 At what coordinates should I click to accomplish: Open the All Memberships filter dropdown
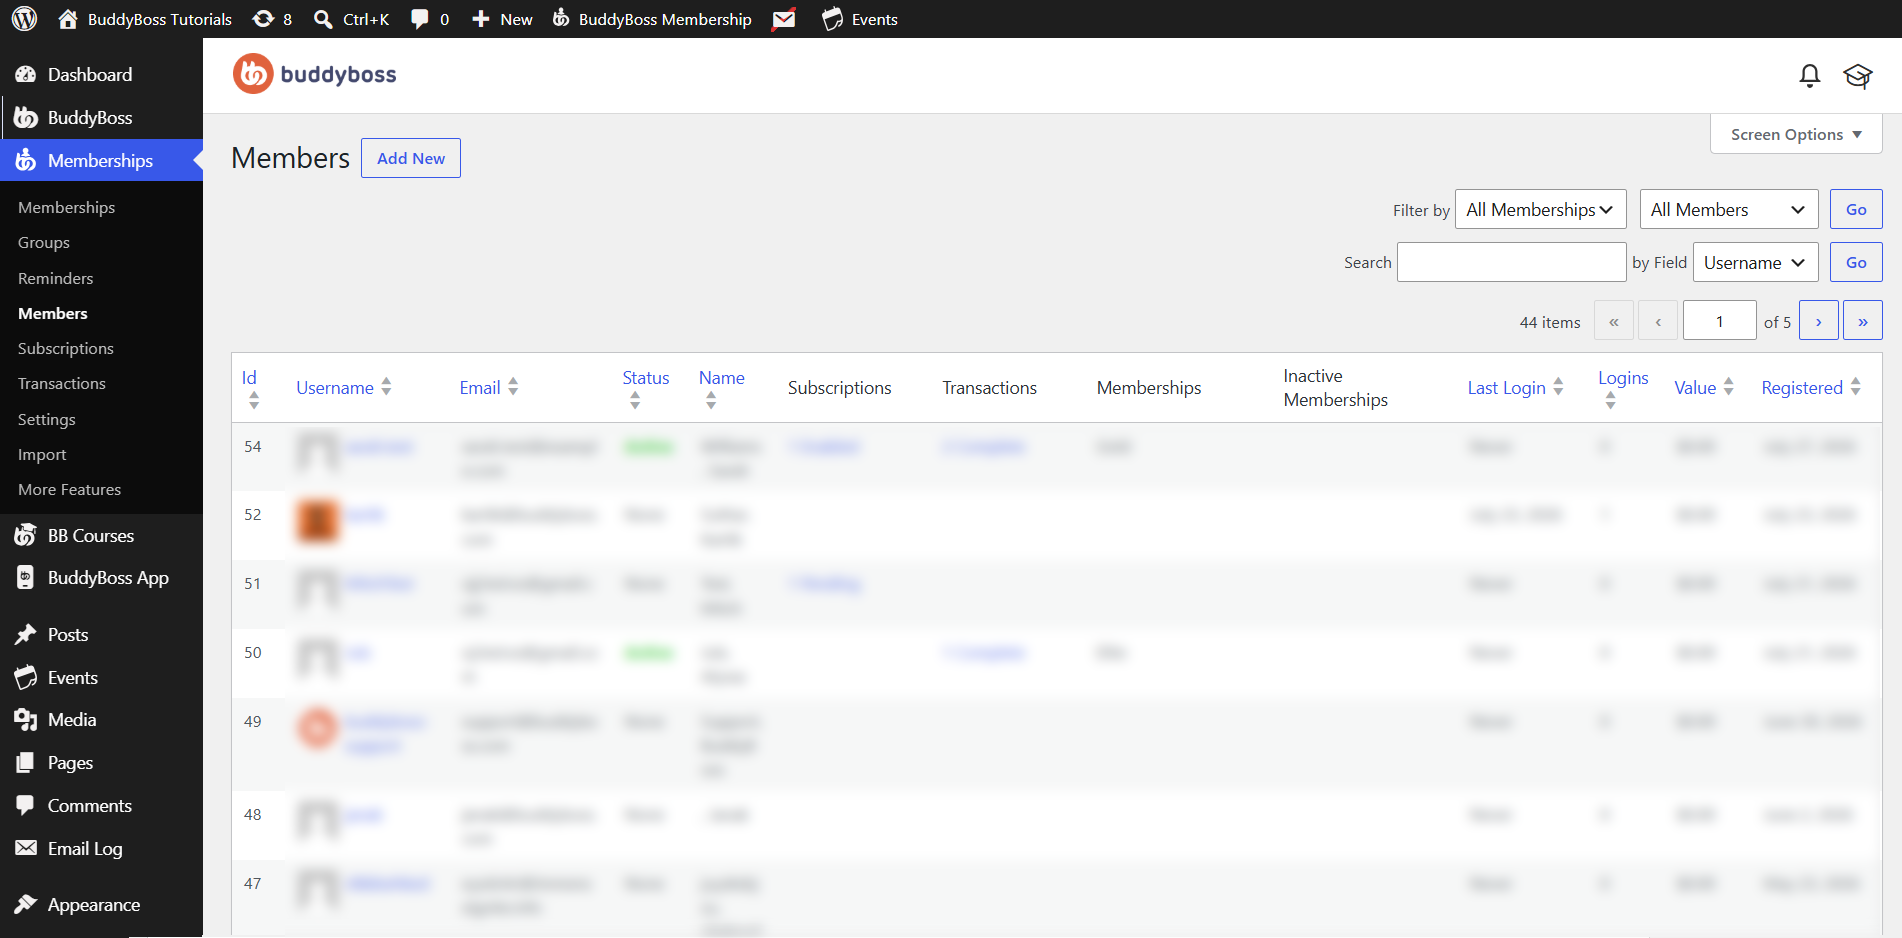1540,209
